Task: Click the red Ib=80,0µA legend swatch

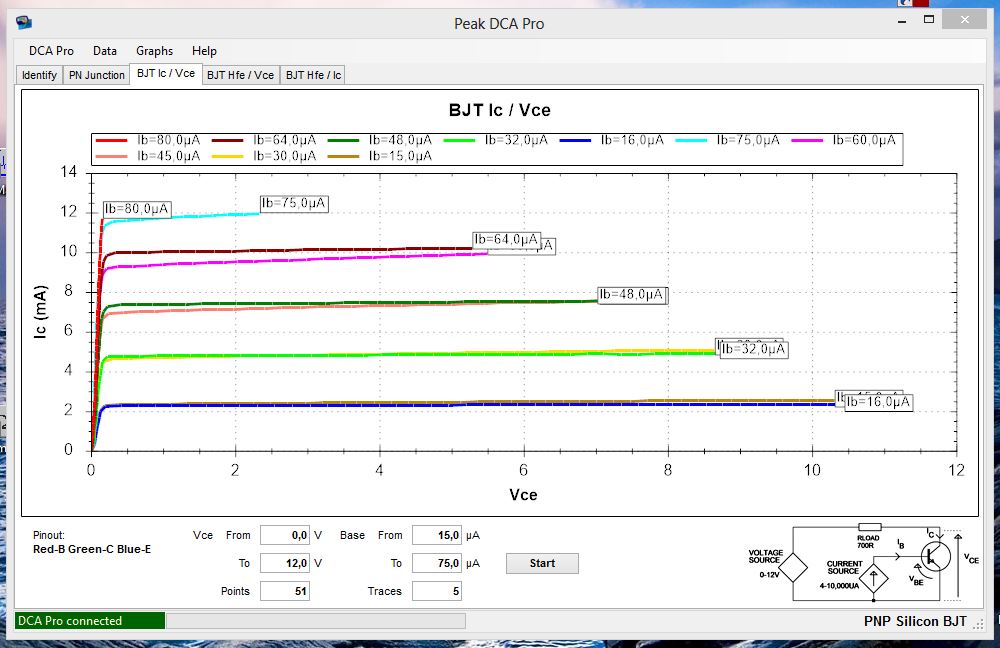Action: 112,140
